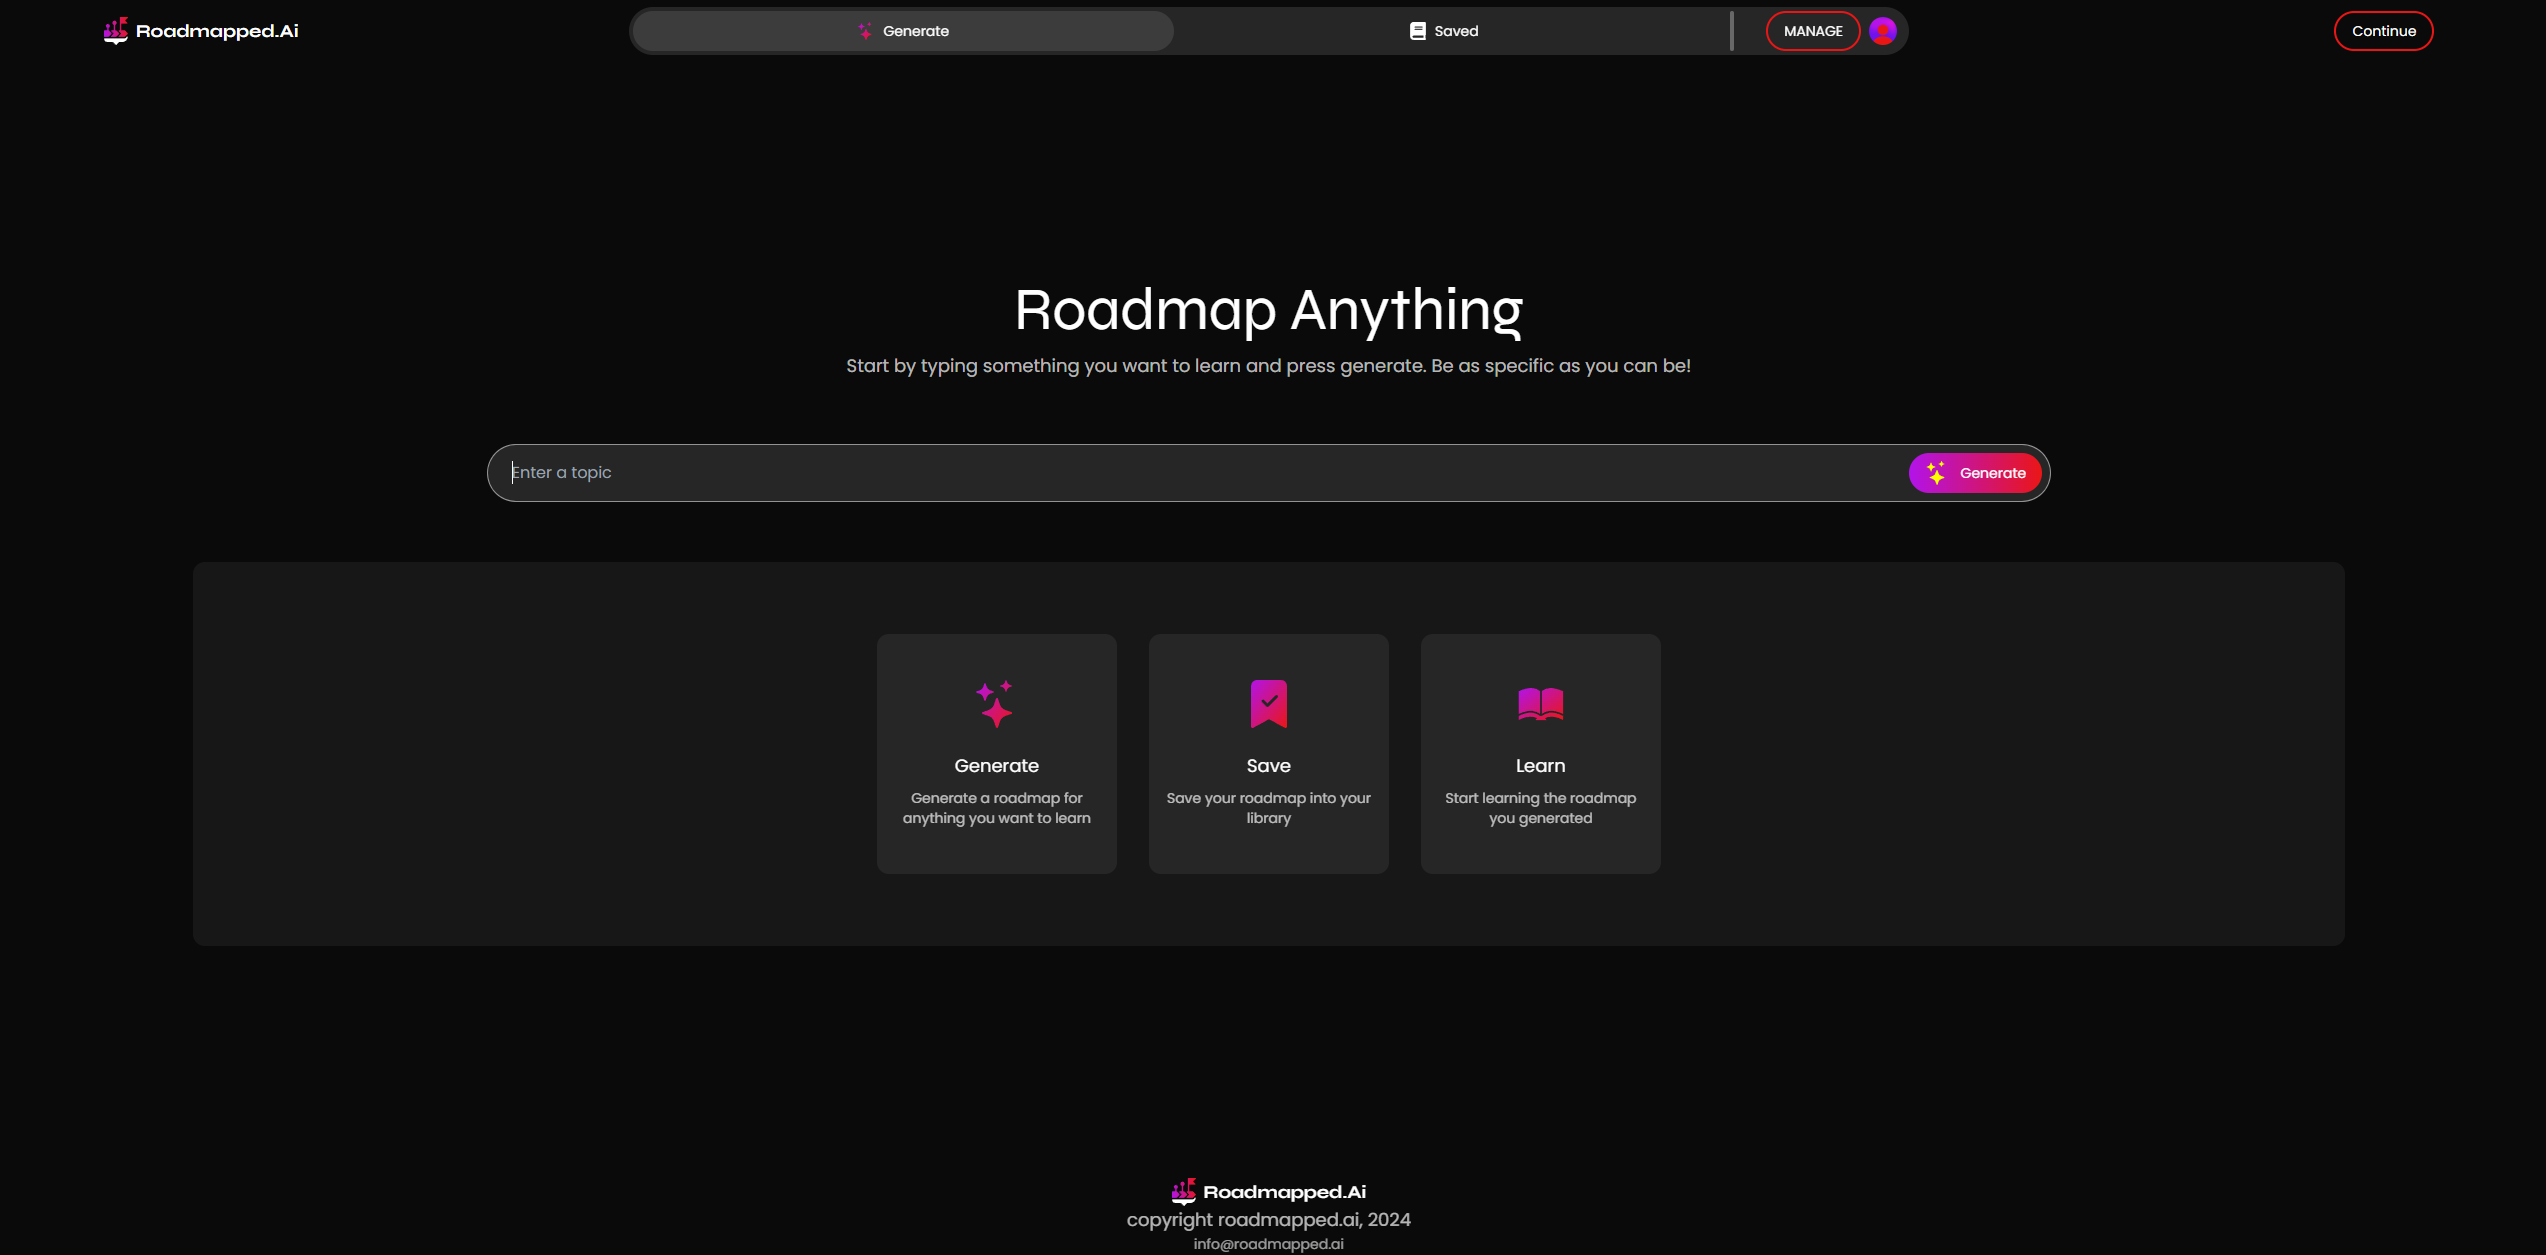The height and width of the screenshot is (1255, 2546).
Task: Open the user profile avatar
Action: [1883, 31]
